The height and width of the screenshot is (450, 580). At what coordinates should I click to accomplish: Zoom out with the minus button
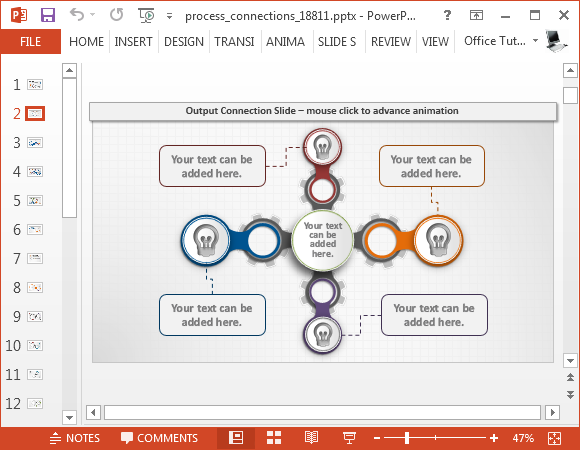click(x=377, y=438)
